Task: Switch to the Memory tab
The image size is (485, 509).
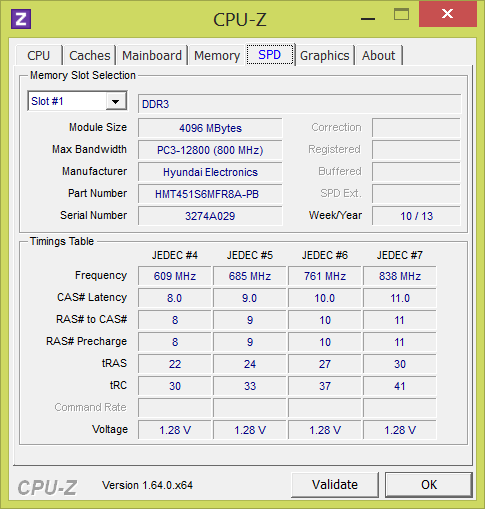Action: 217,55
